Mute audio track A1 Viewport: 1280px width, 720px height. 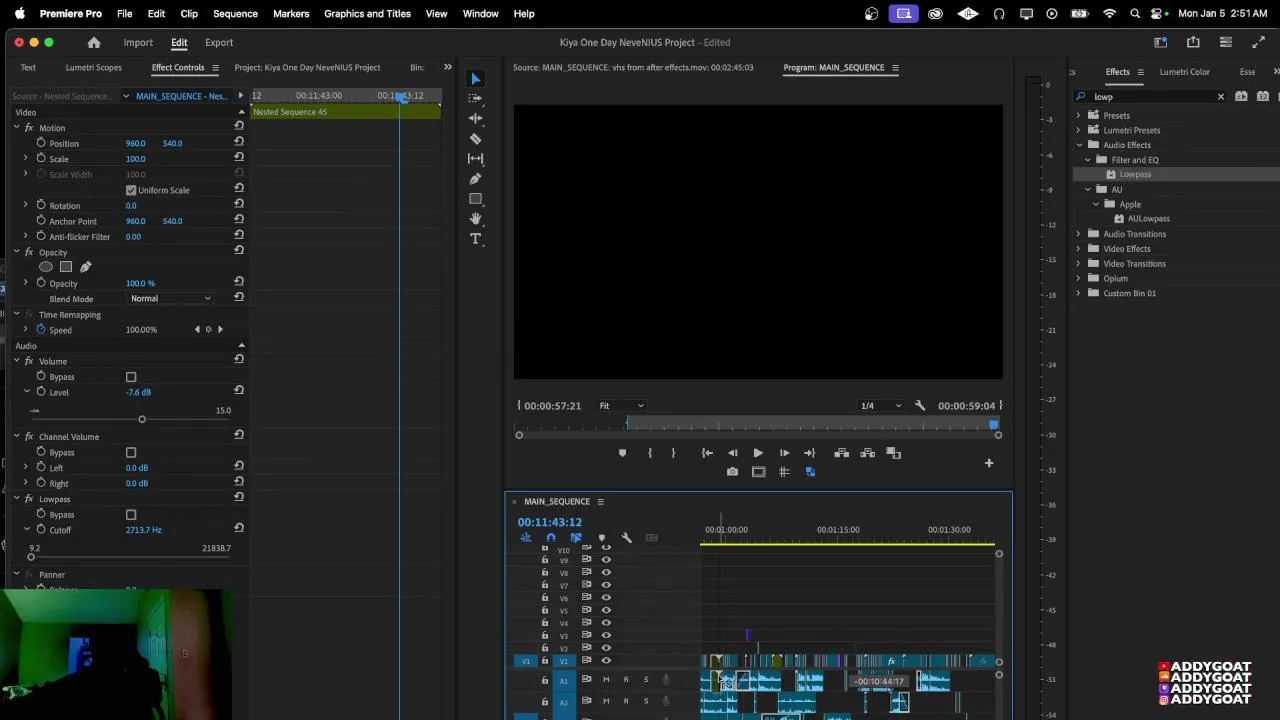[606, 680]
